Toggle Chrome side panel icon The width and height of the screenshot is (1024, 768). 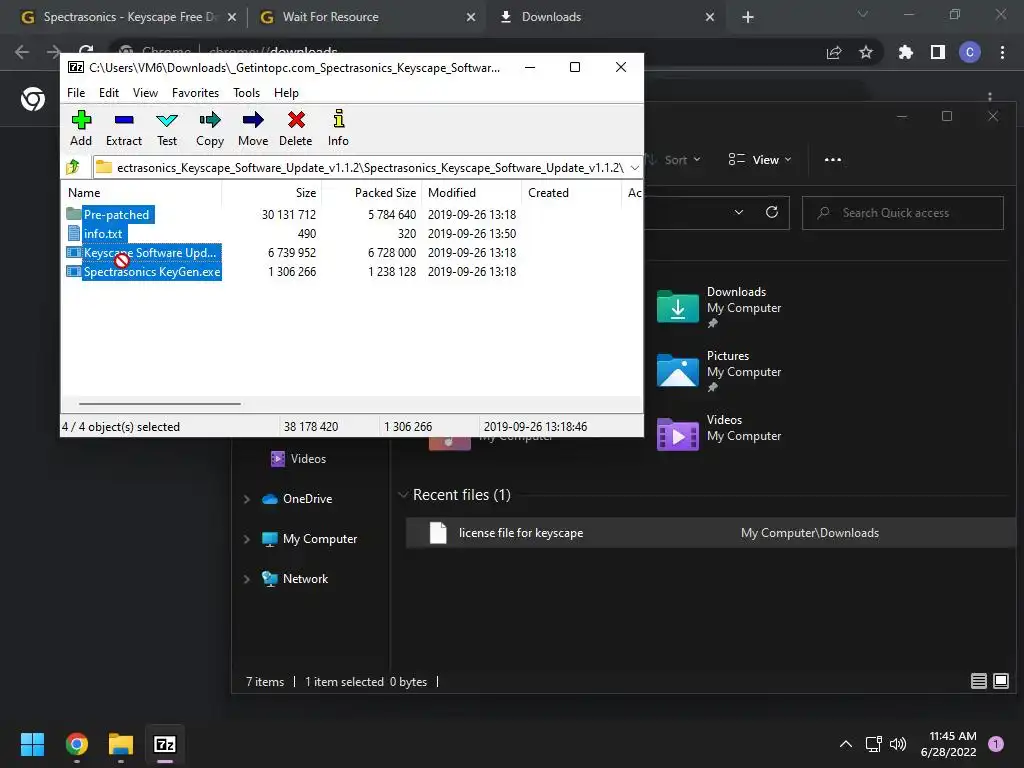click(938, 52)
